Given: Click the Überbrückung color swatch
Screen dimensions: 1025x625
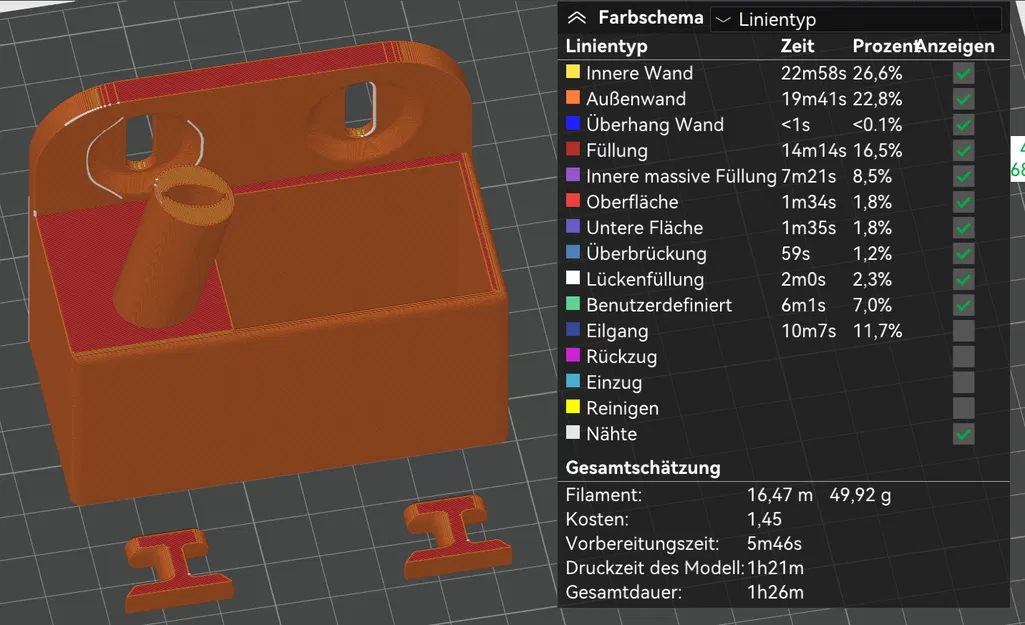Looking at the screenshot, I should click(x=573, y=252).
